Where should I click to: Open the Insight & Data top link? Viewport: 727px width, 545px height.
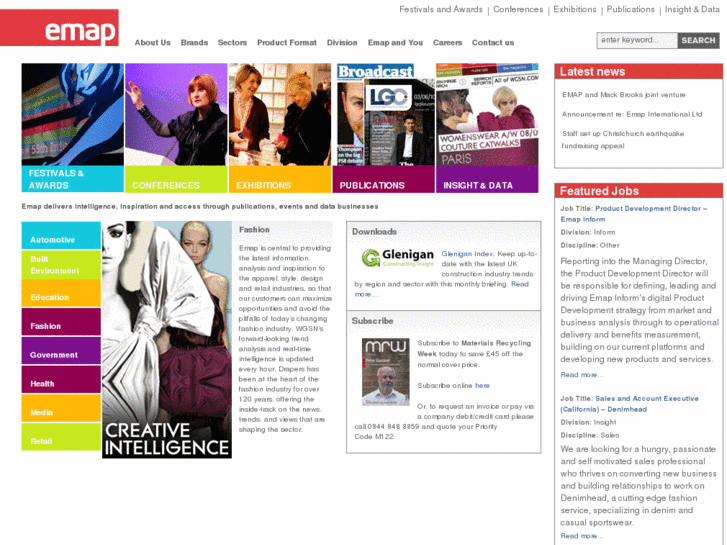click(x=692, y=9)
